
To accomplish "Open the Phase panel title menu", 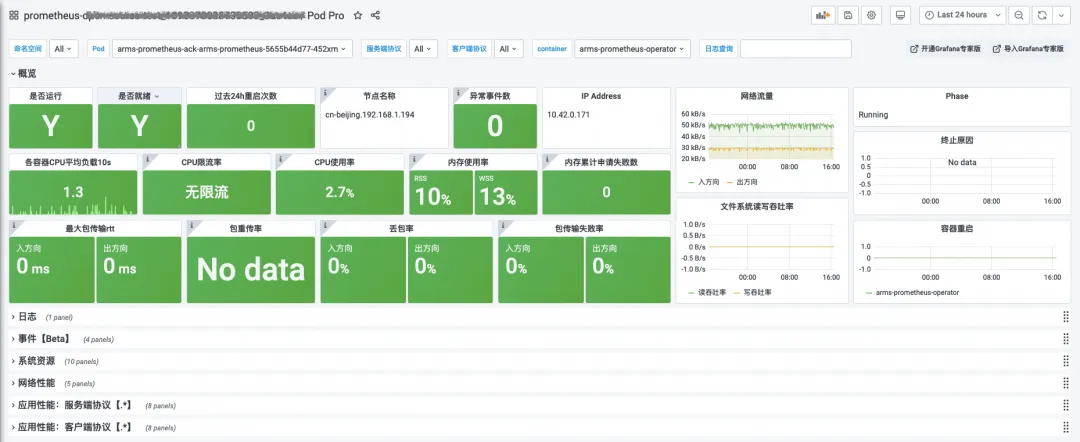I will click(957, 96).
